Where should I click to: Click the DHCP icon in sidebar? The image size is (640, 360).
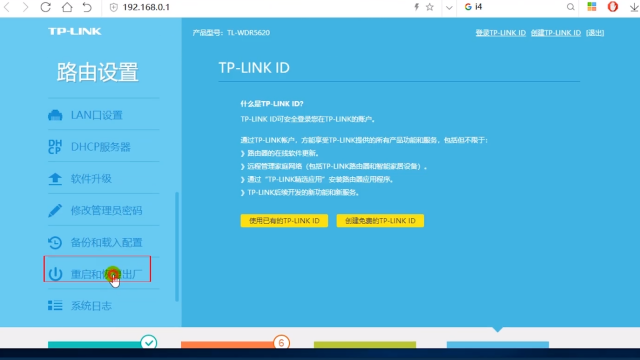pos(55,147)
